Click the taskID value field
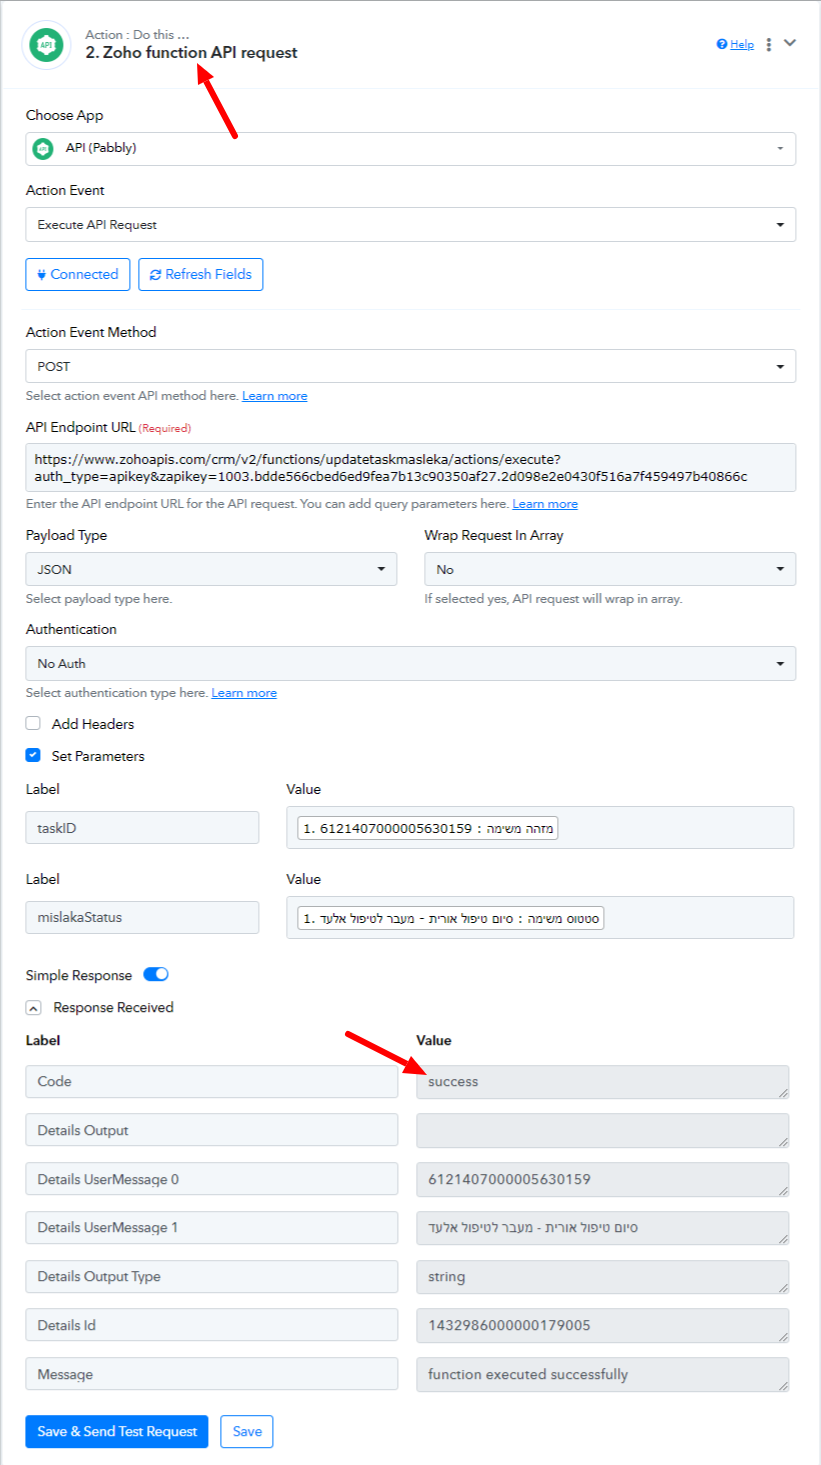The image size is (821, 1465). (540, 828)
